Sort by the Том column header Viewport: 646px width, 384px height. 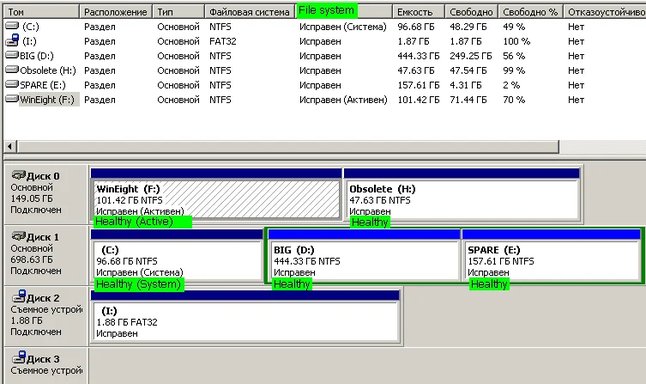[41, 12]
